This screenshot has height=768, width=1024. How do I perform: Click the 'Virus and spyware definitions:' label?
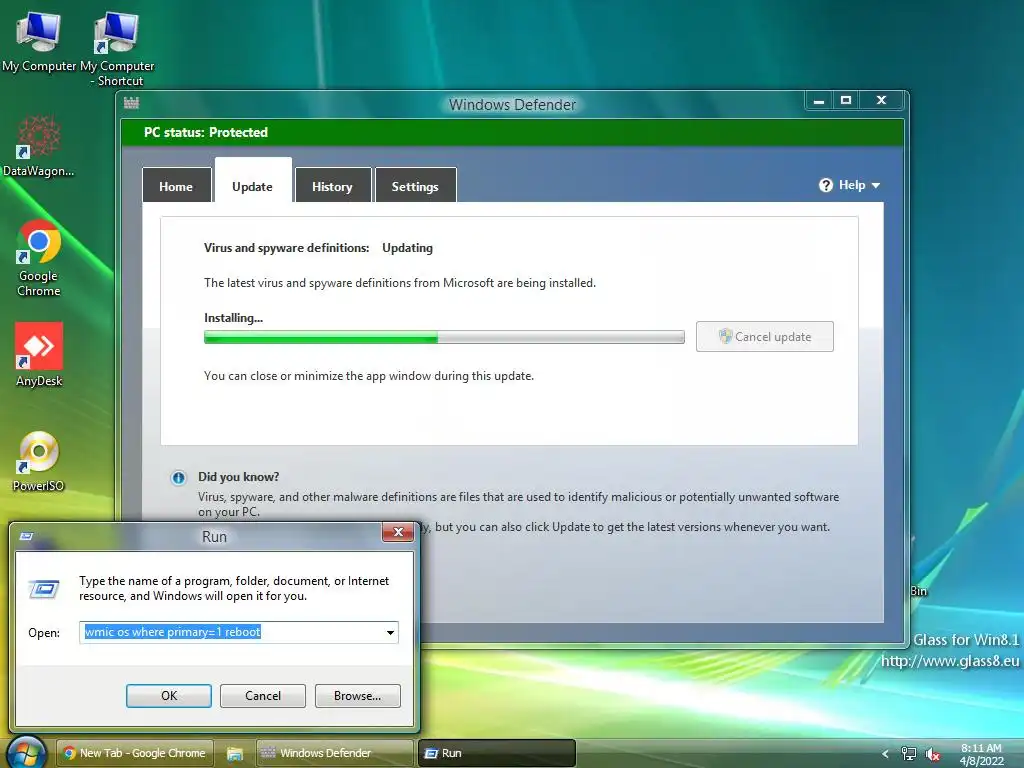point(286,248)
